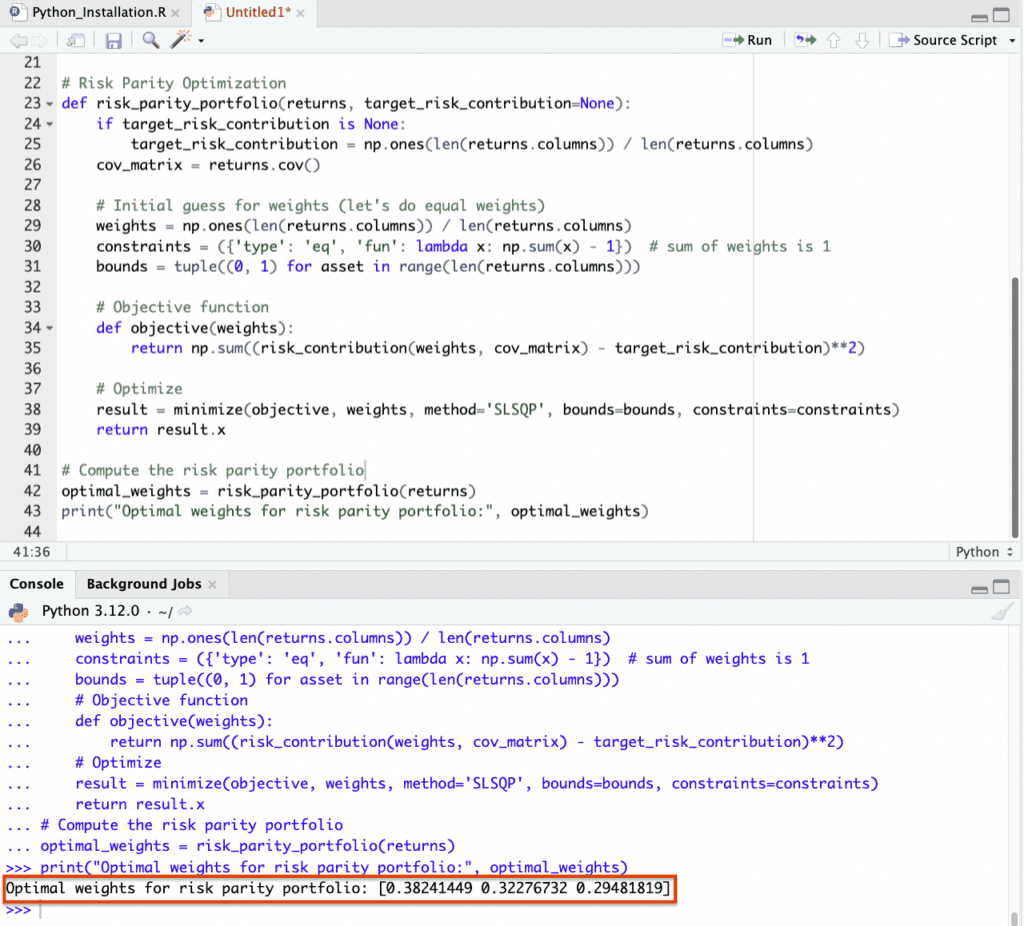This screenshot has height=926, width=1024.
Task: Open the Background Jobs tab
Action: 143,584
